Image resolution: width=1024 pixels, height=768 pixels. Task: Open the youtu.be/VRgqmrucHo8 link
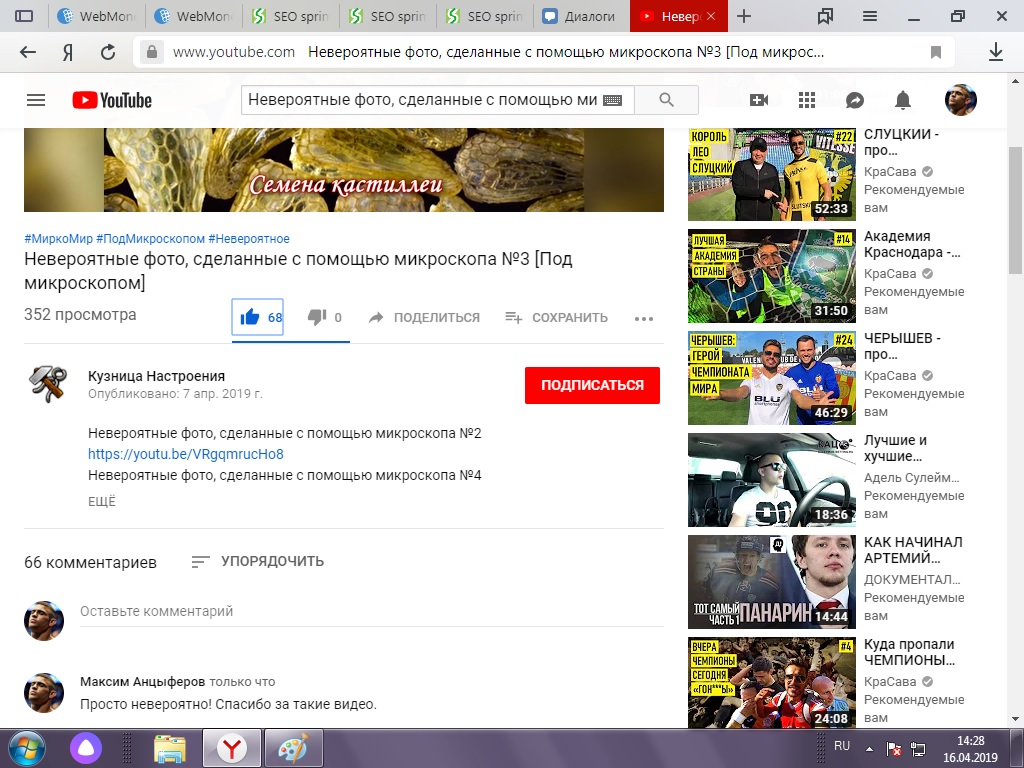(186, 454)
